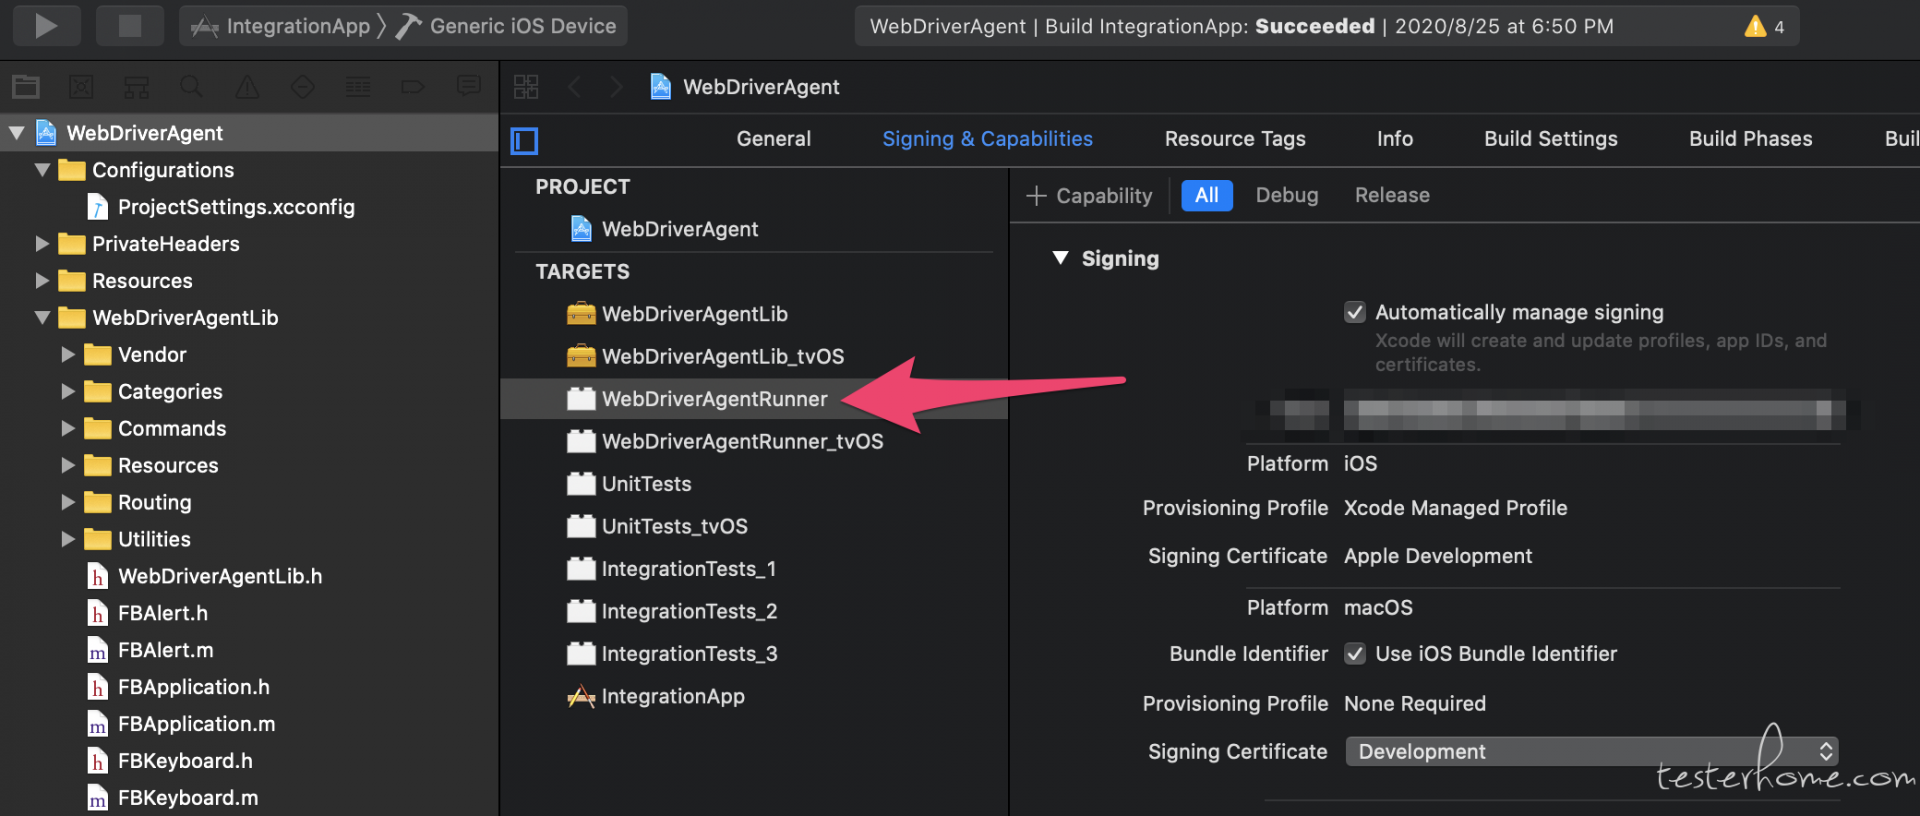
Task: Toggle Use iOS Bundle Identifier checkbox
Action: click(1355, 654)
